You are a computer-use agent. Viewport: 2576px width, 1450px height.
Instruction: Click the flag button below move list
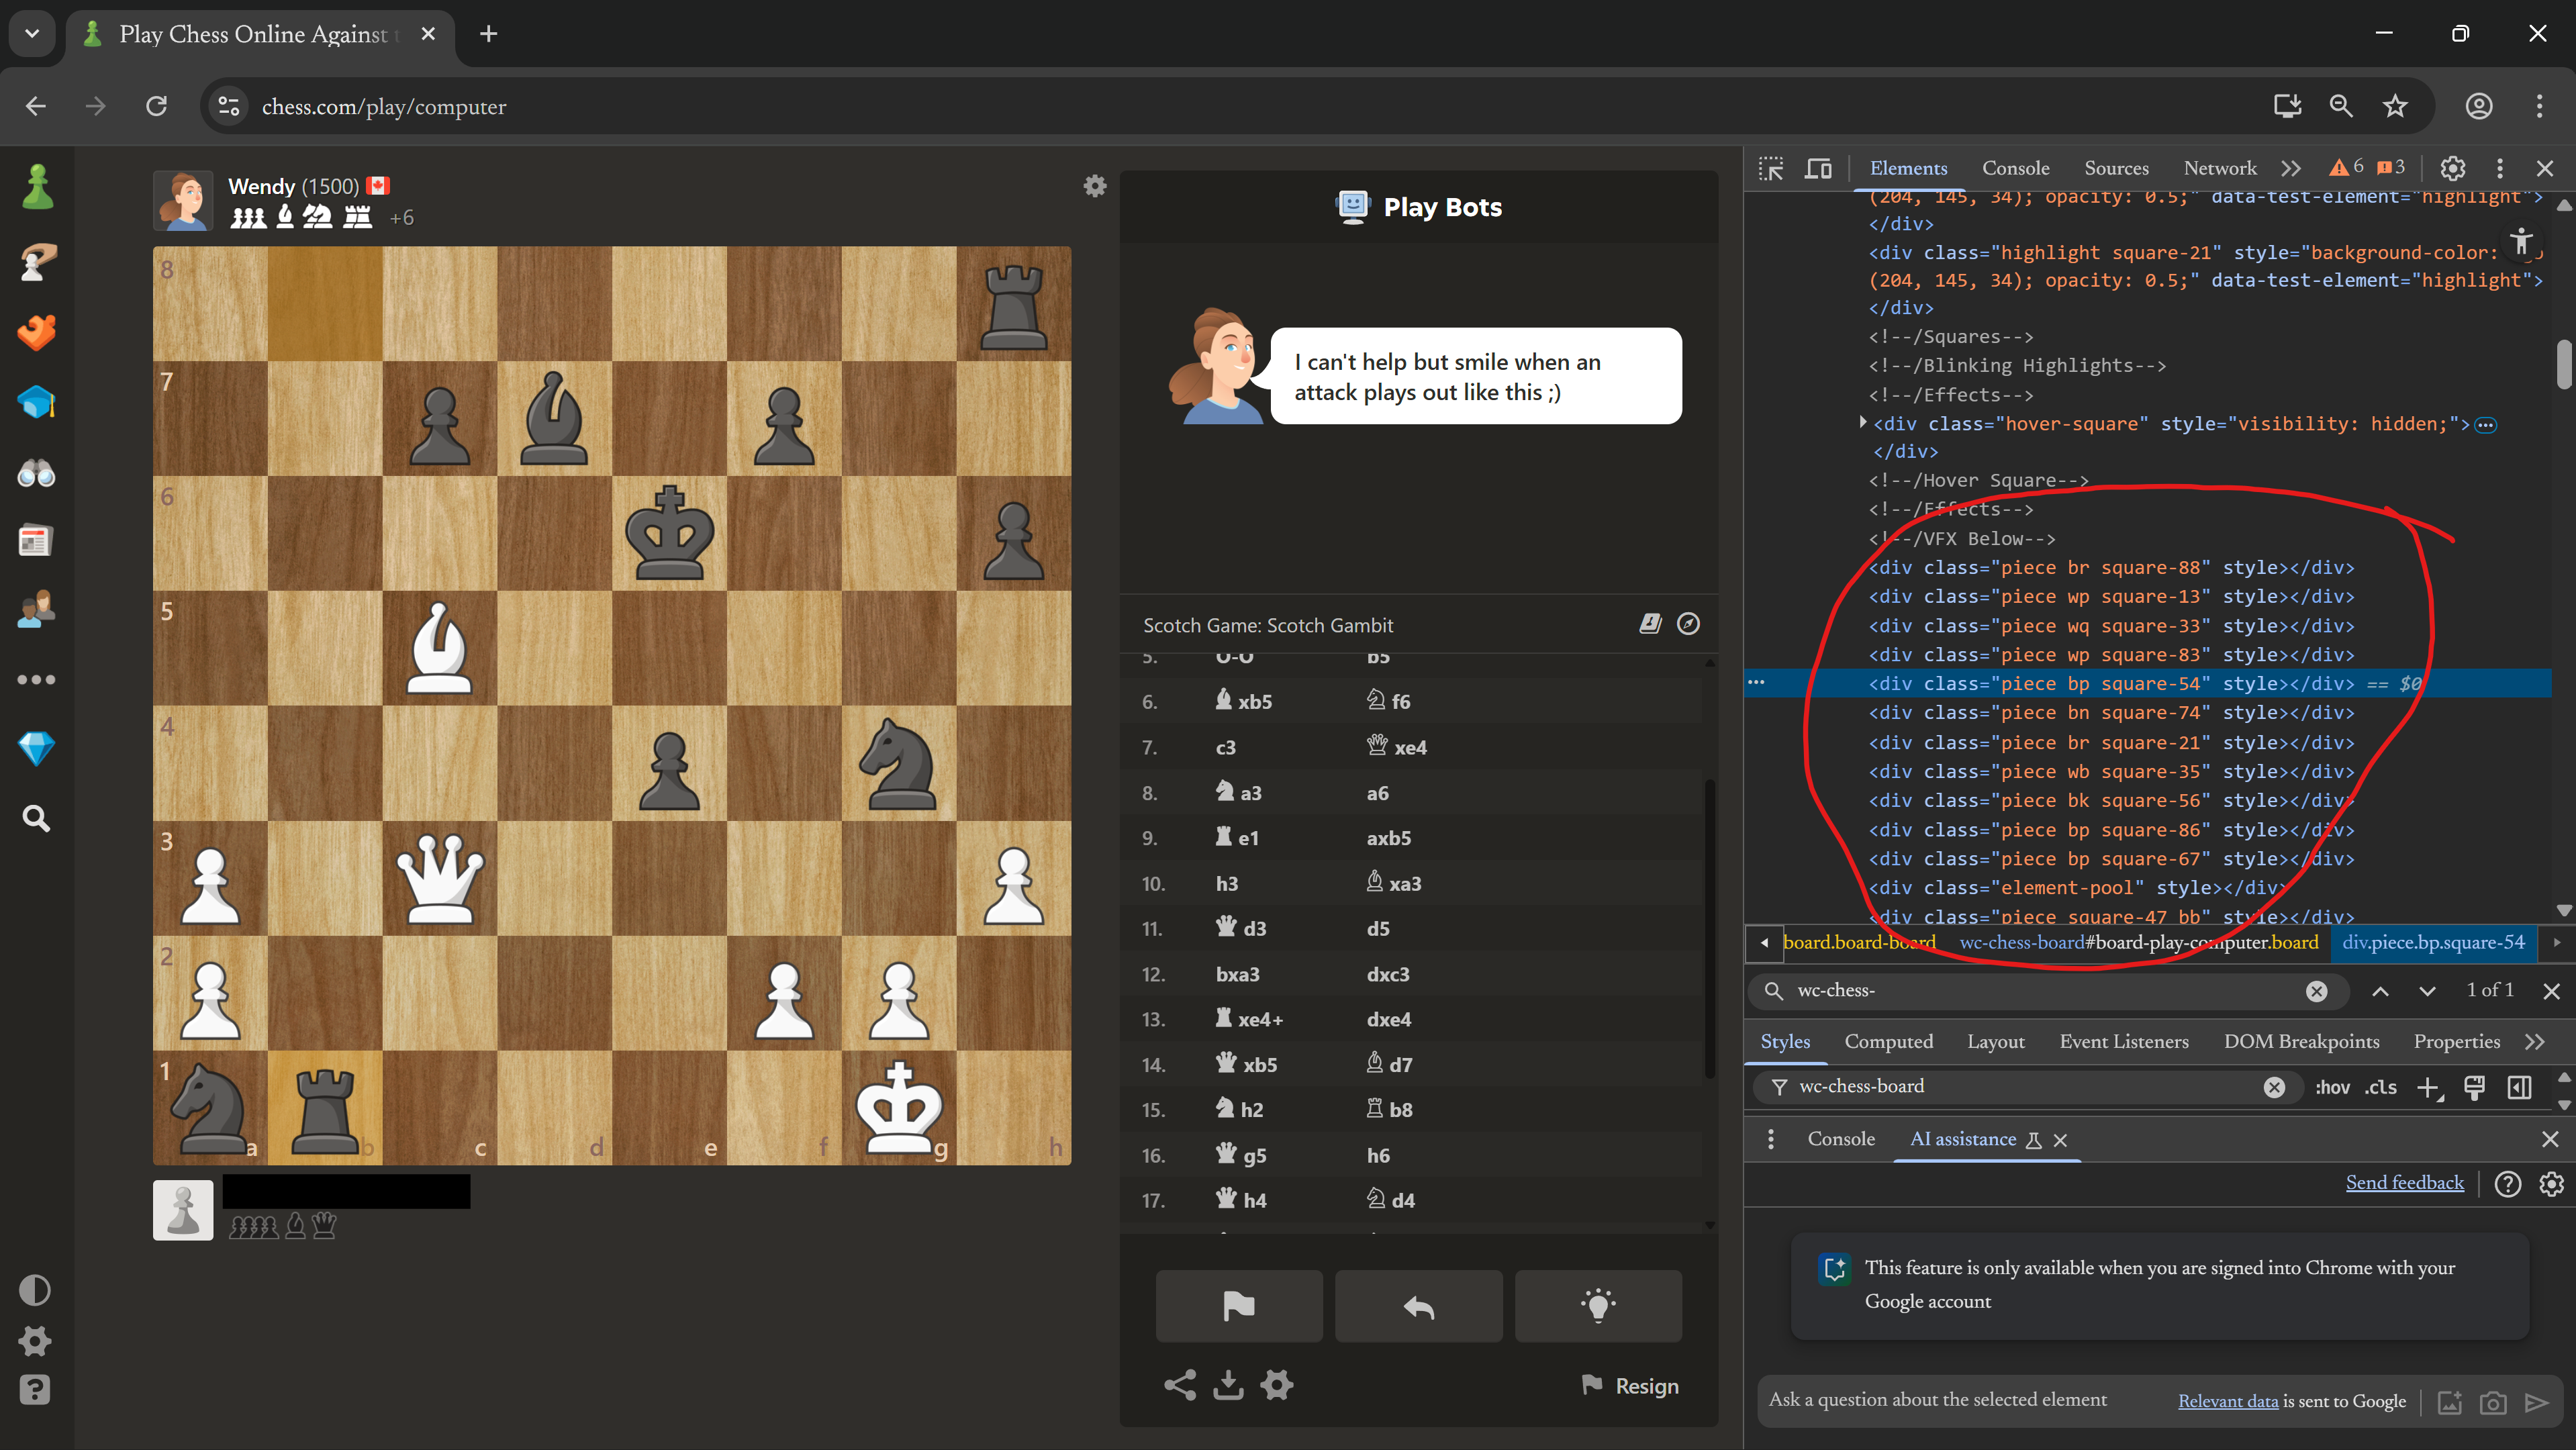[1238, 1306]
